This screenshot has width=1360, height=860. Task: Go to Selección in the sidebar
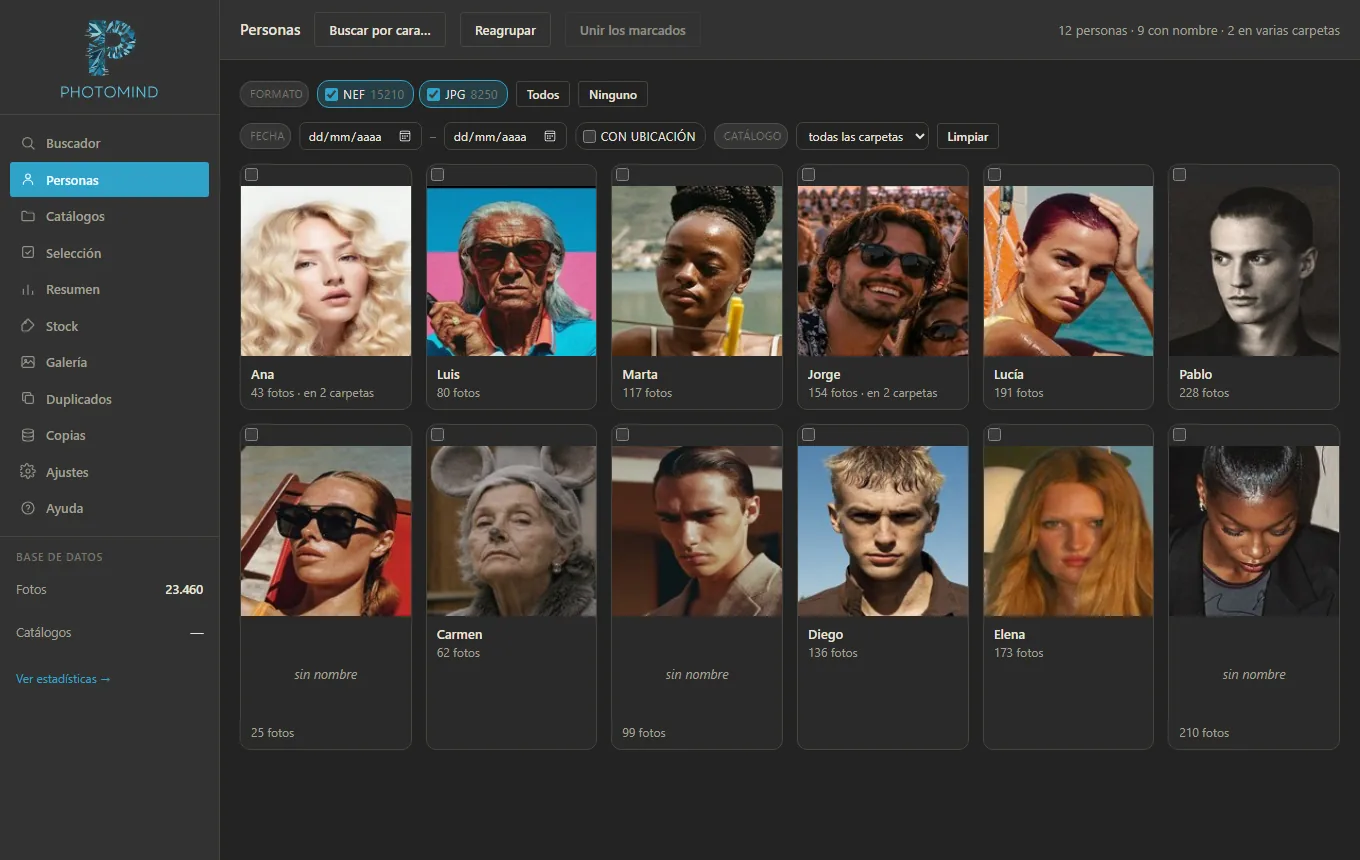tap(109, 253)
